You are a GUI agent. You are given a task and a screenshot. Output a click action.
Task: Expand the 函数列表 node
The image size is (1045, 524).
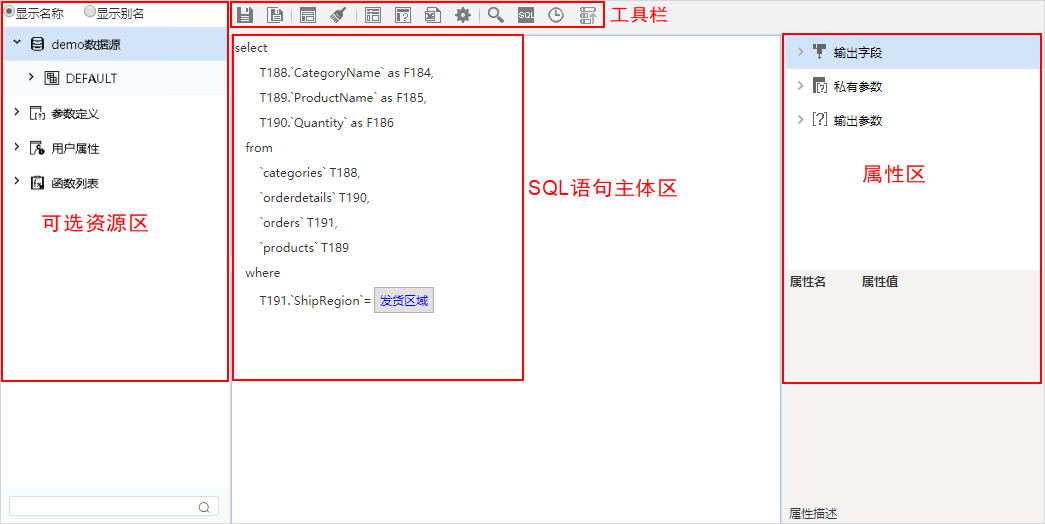(17, 181)
